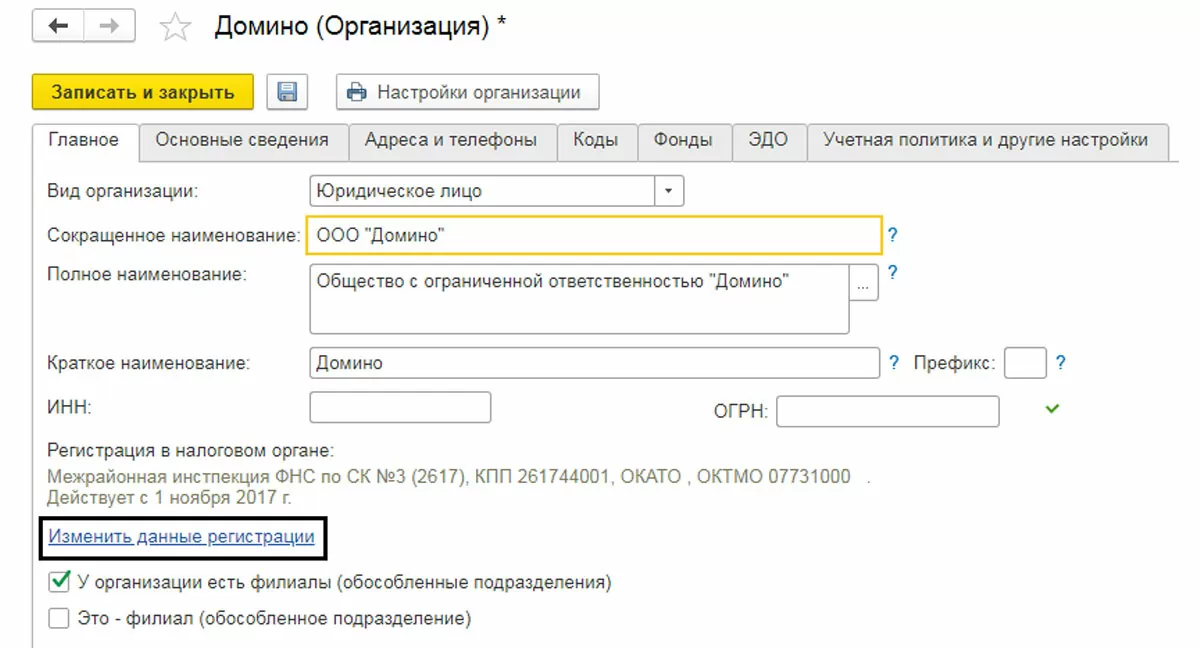The width and height of the screenshot is (1200, 648).
Task: Uncheck У организации есть филиалы checkbox
Action: pyautogui.click(x=60, y=581)
